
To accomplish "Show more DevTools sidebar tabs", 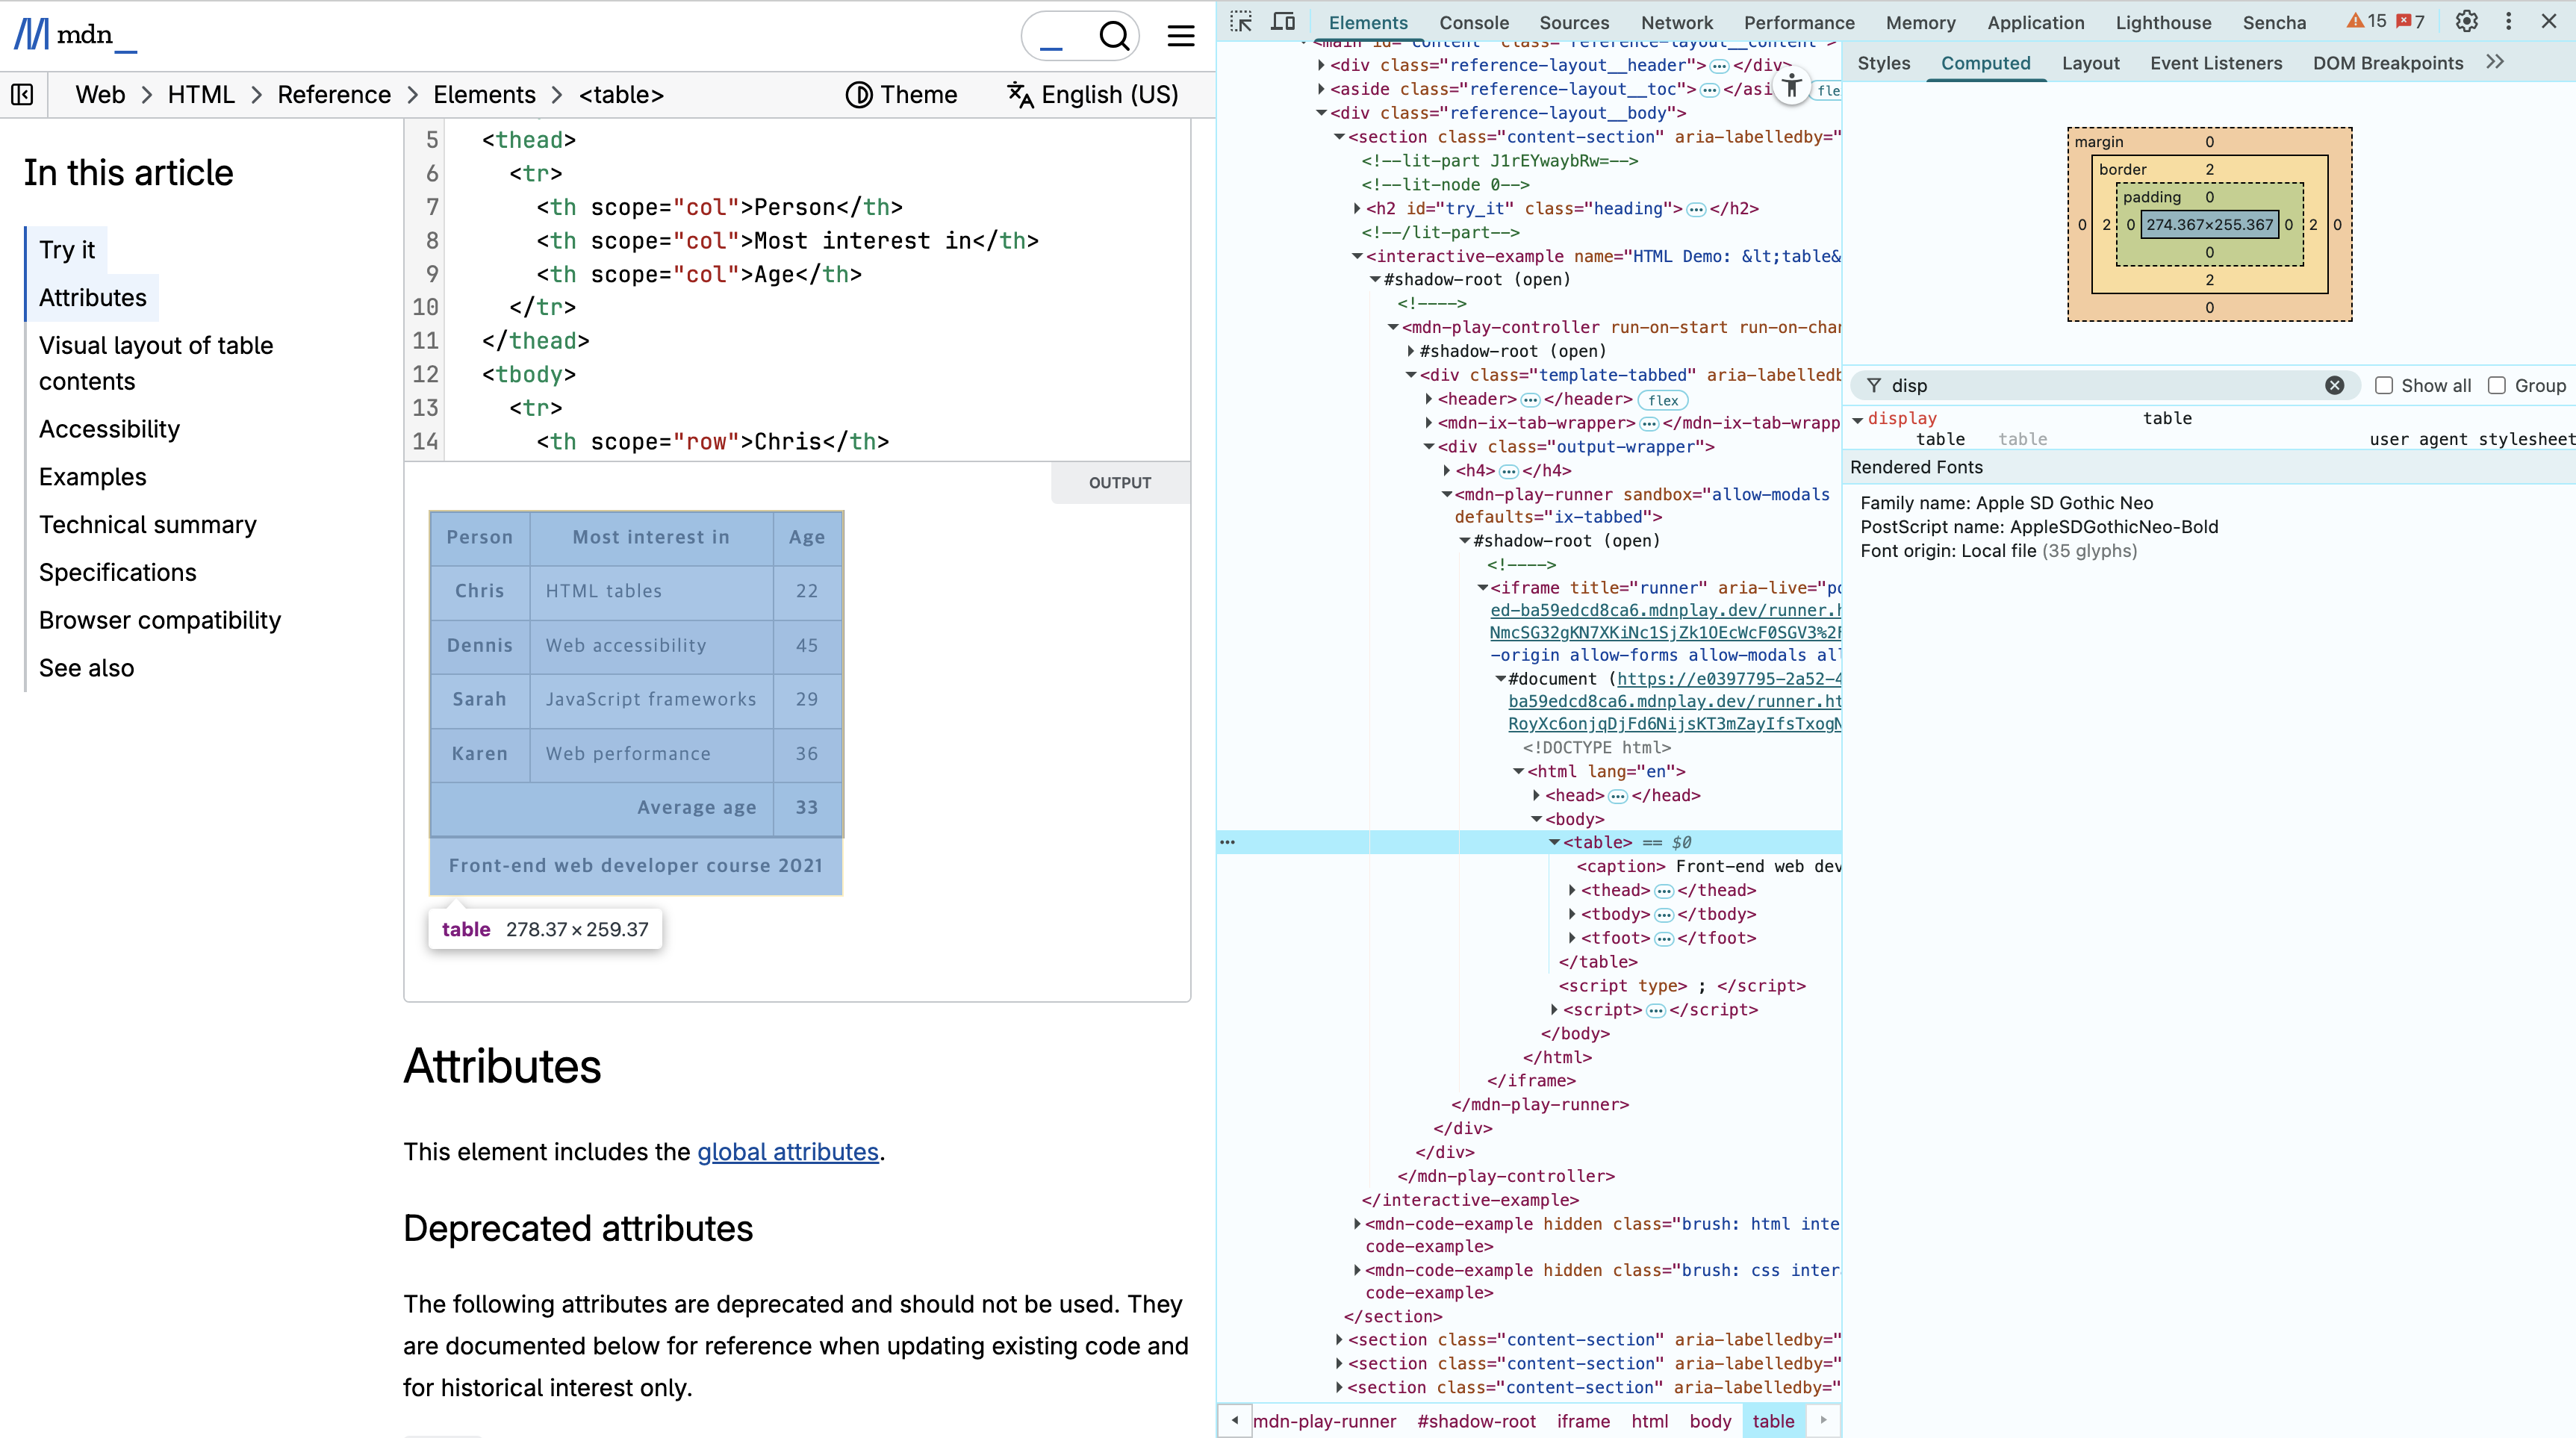I will (2495, 62).
